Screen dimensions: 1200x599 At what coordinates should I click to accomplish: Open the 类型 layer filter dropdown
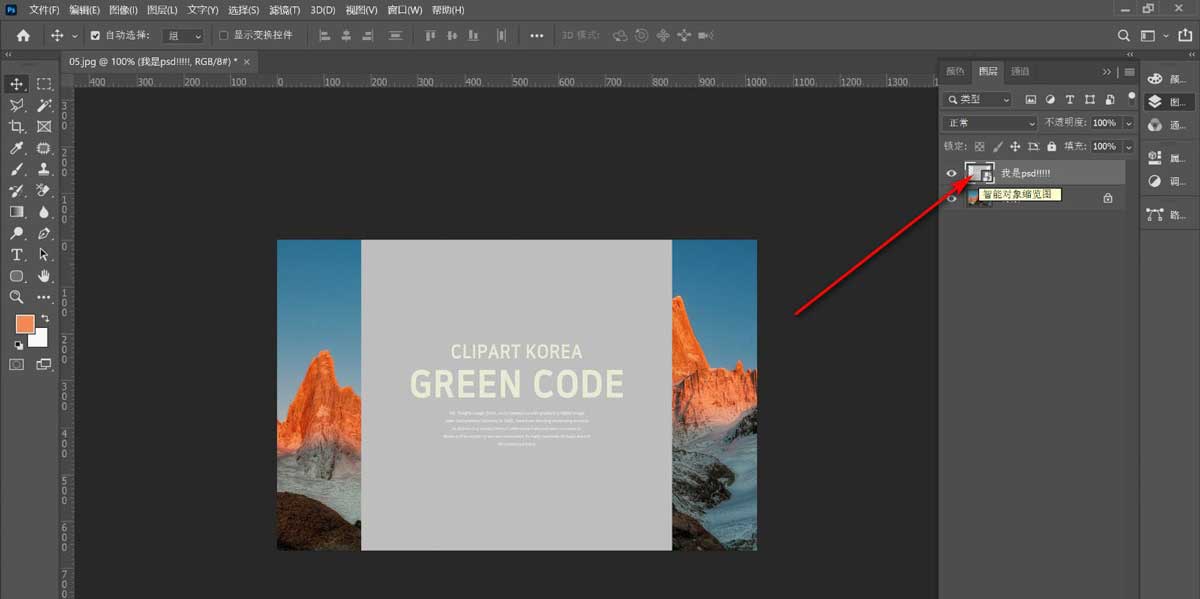coord(978,100)
